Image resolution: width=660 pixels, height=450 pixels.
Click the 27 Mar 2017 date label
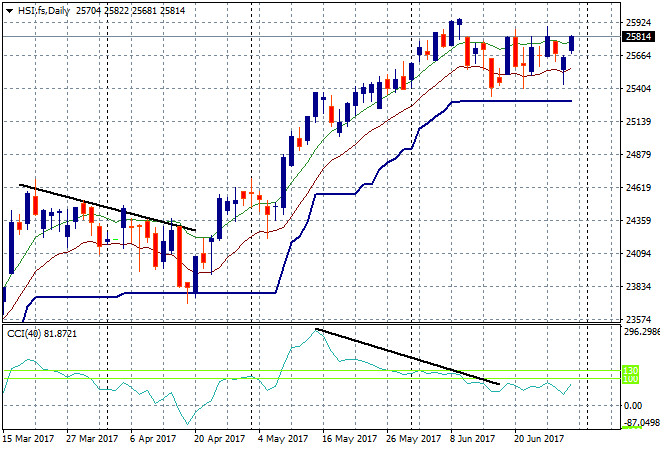(92, 439)
